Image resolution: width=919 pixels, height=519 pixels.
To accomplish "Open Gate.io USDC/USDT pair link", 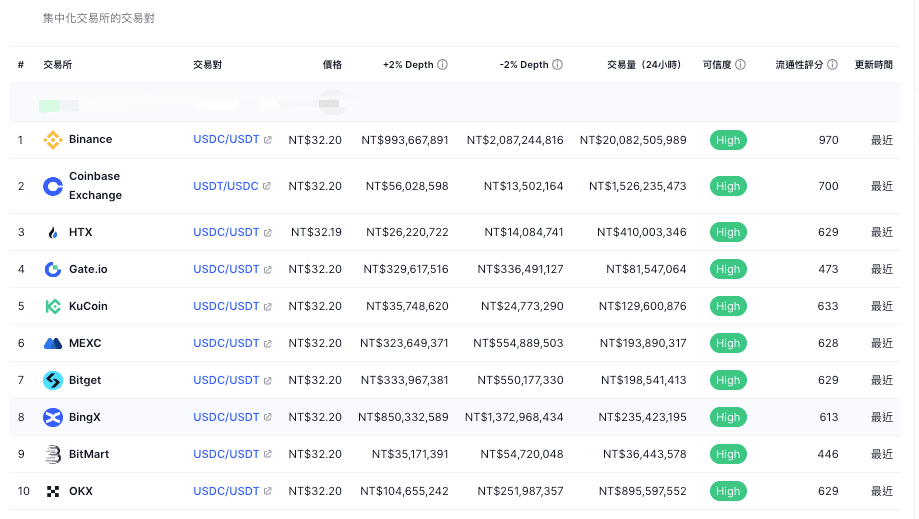I will [226, 269].
